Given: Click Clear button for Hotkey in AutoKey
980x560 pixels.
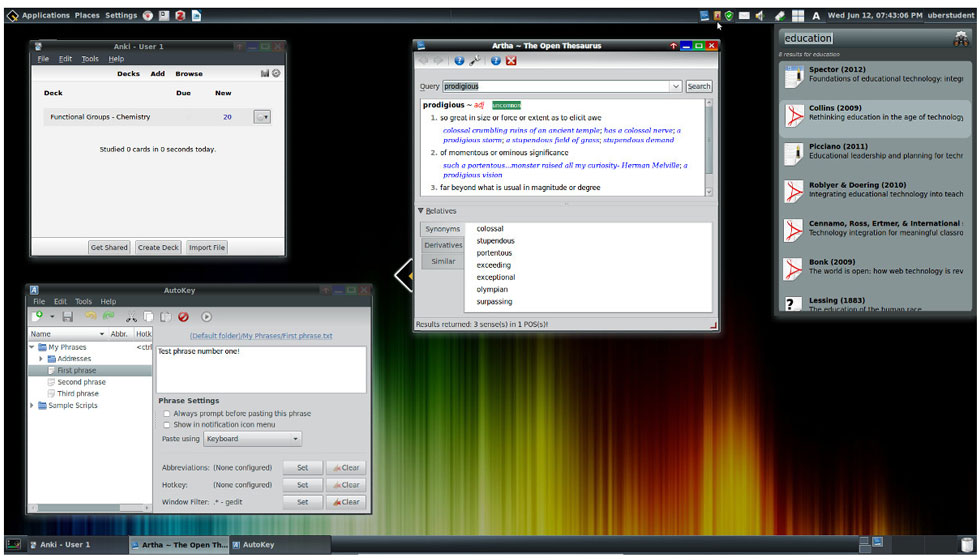Looking at the screenshot, I should [x=346, y=484].
